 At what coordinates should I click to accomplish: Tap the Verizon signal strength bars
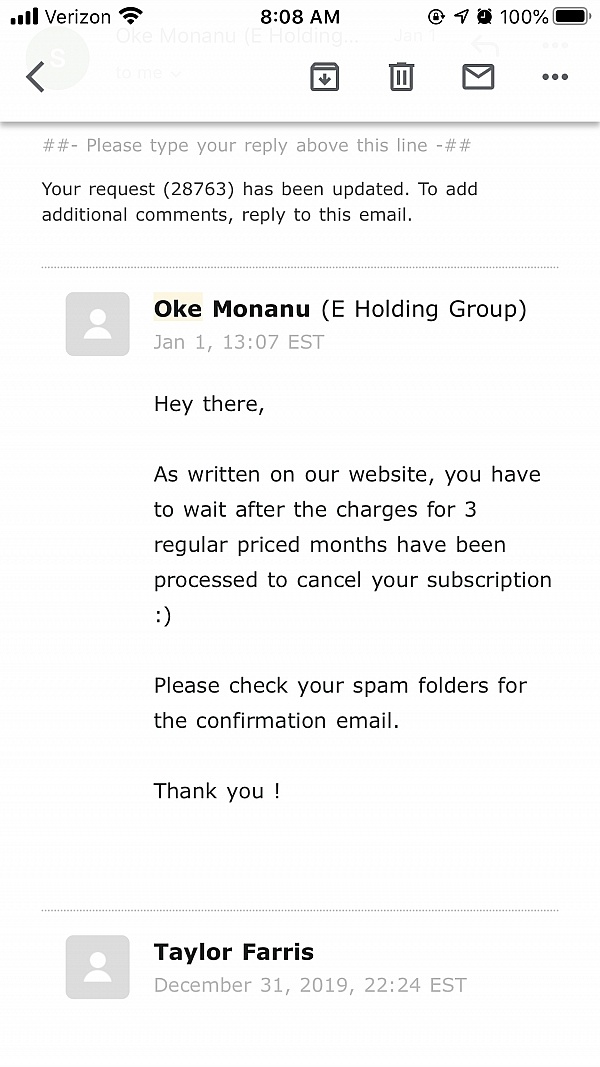click(24, 16)
